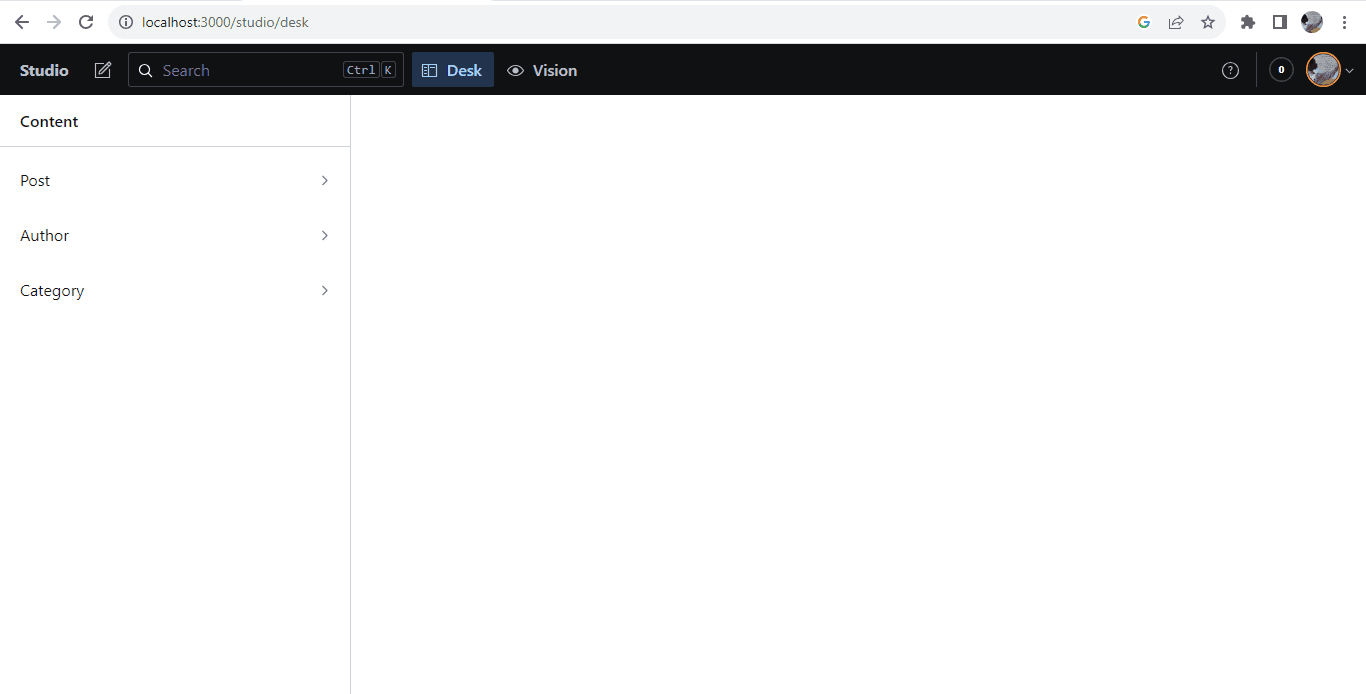Expand the Author chevron arrow
The width and height of the screenshot is (1366, 694).
point(324,236)
